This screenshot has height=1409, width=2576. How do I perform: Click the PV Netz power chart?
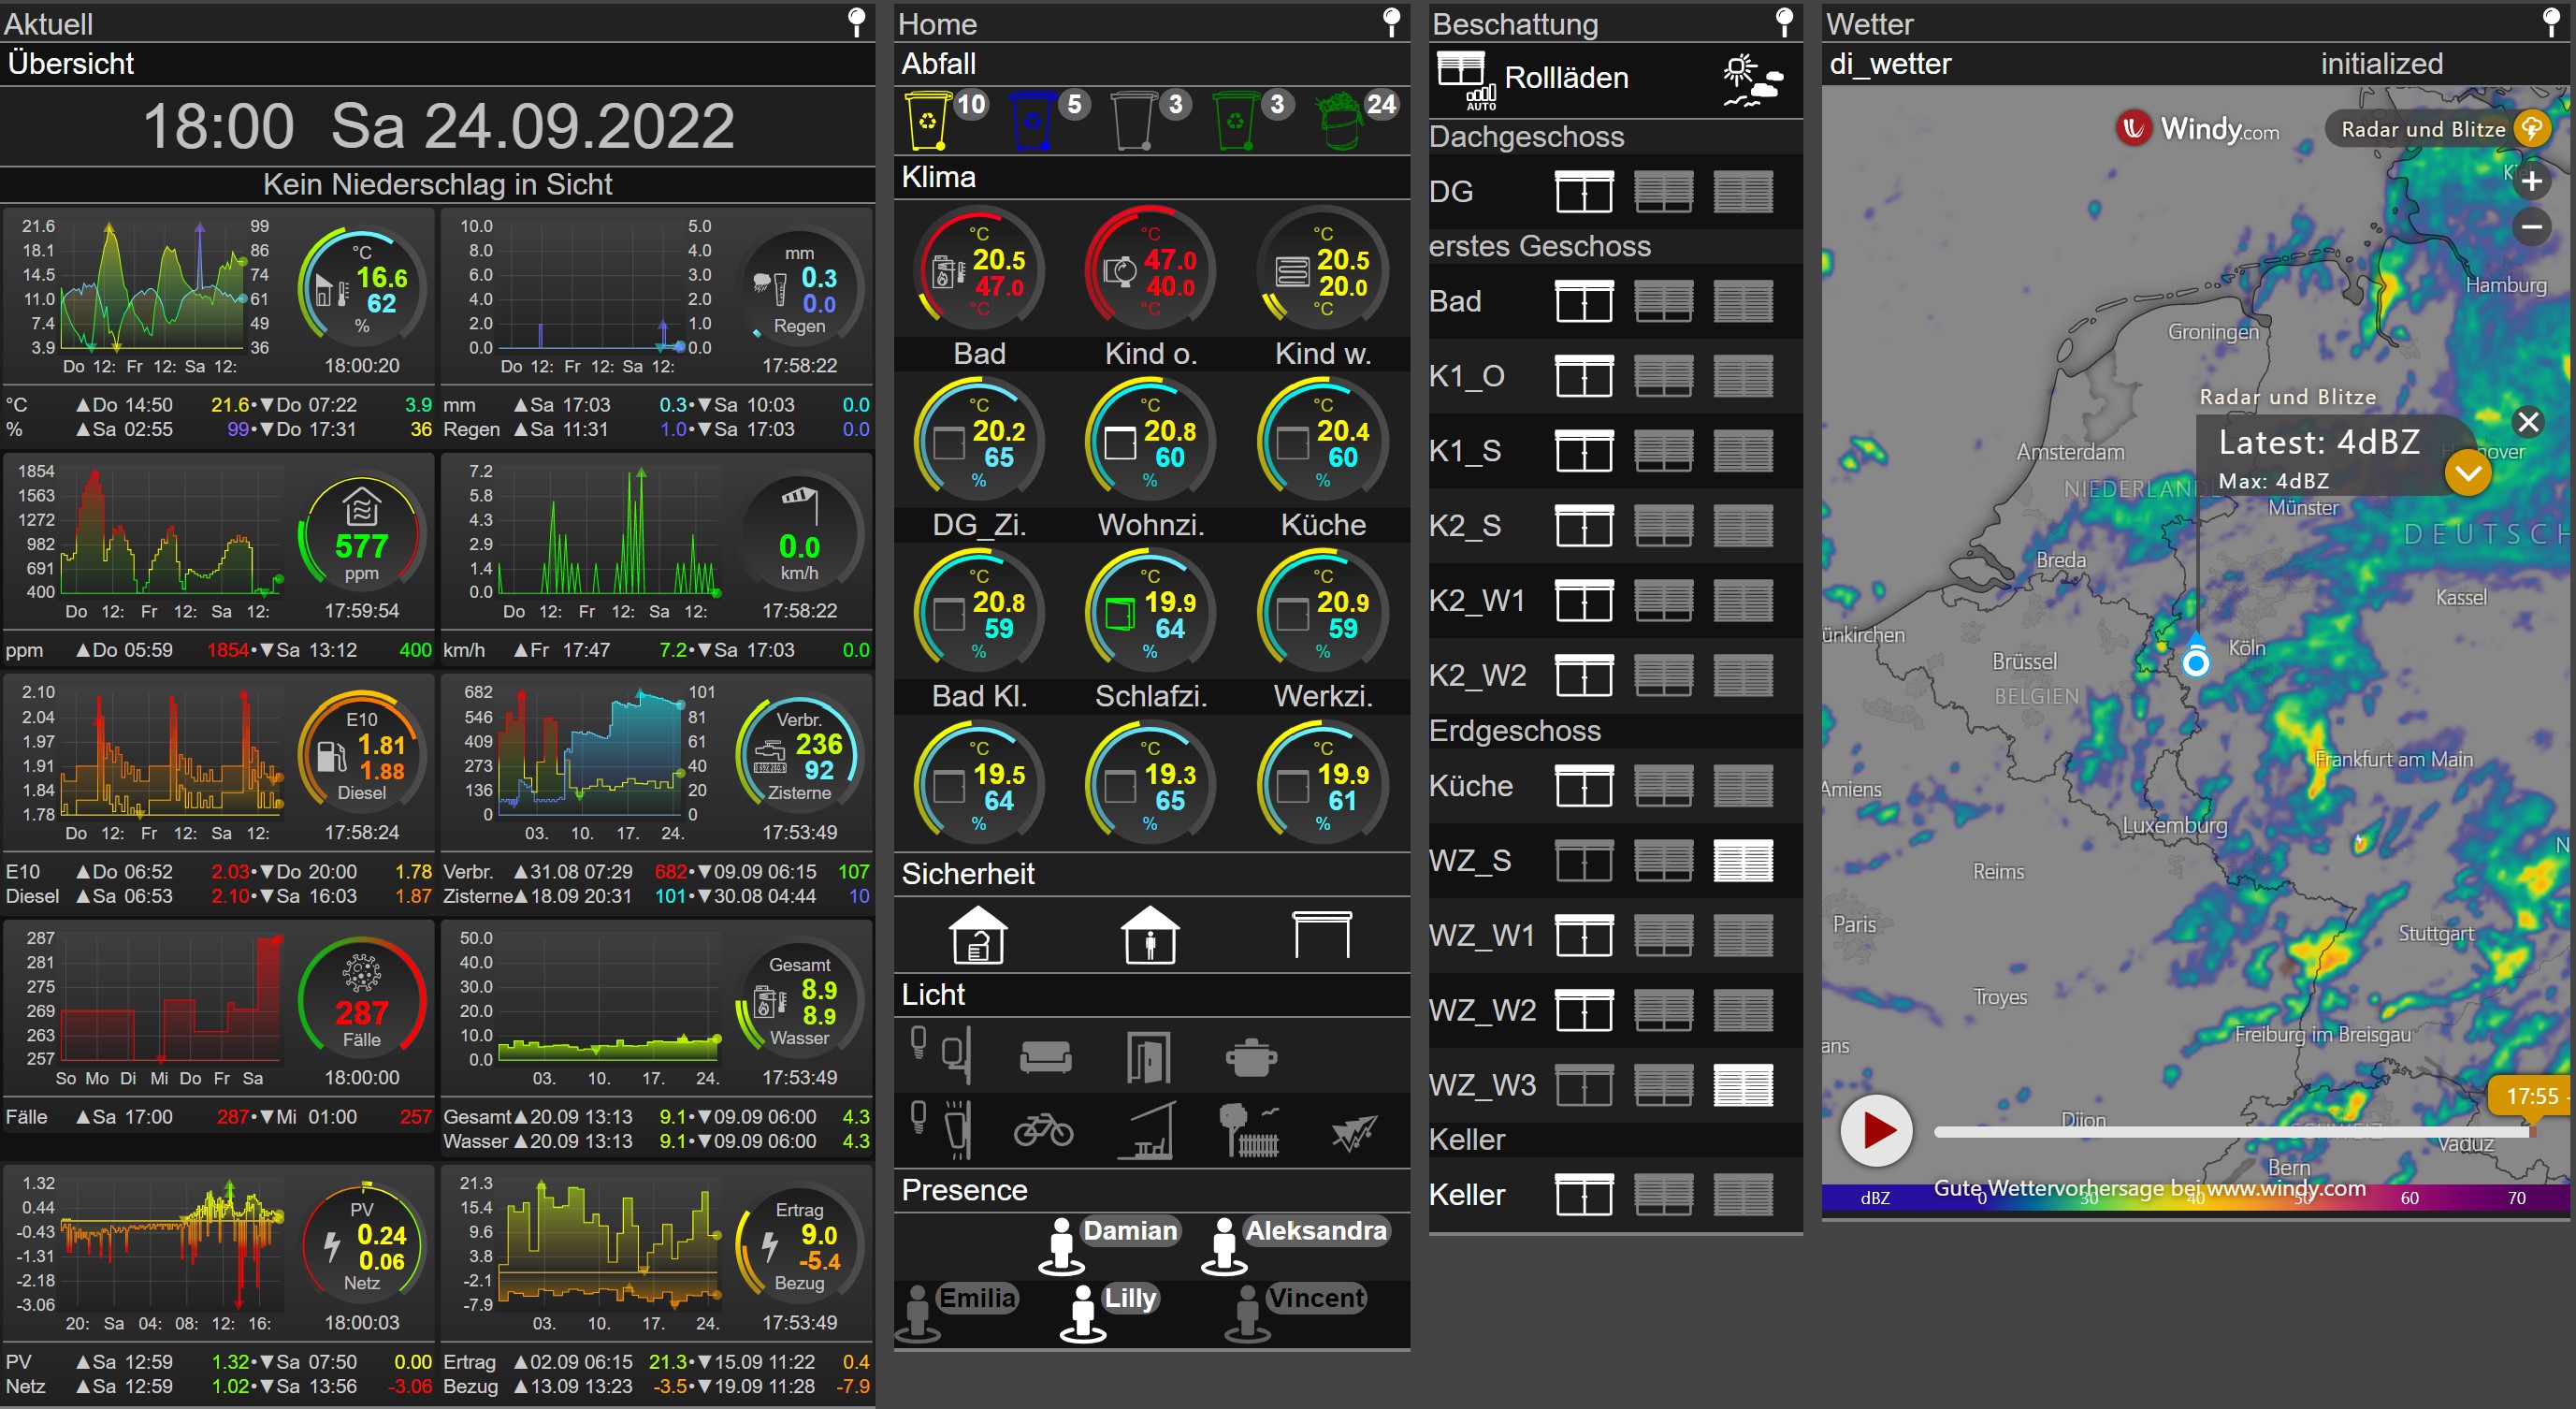pos(172,1245)
